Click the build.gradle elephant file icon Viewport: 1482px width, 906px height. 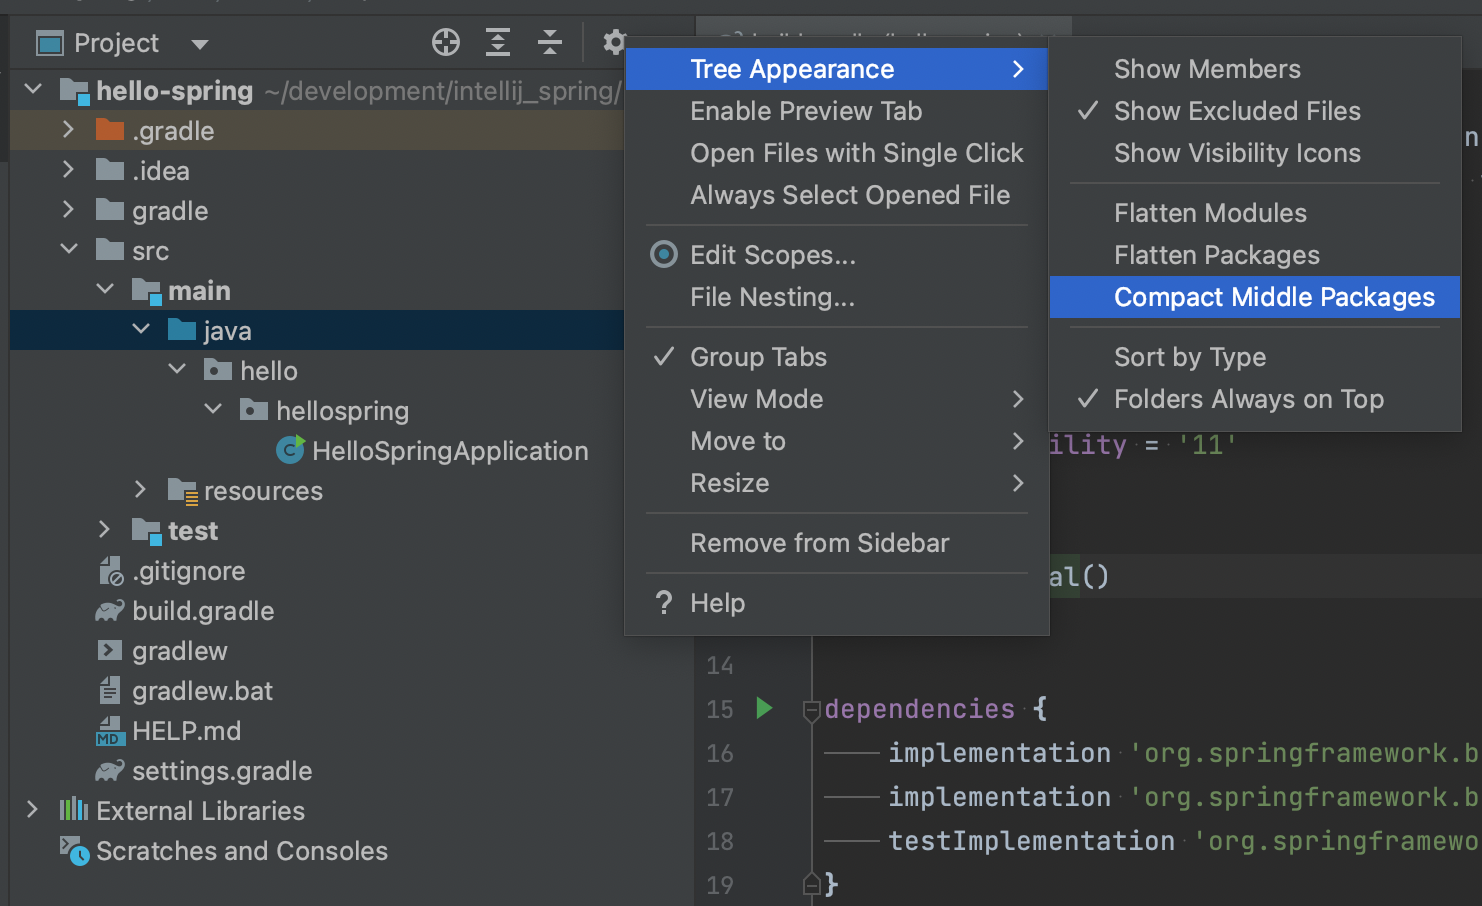click(x=110, y=611)
